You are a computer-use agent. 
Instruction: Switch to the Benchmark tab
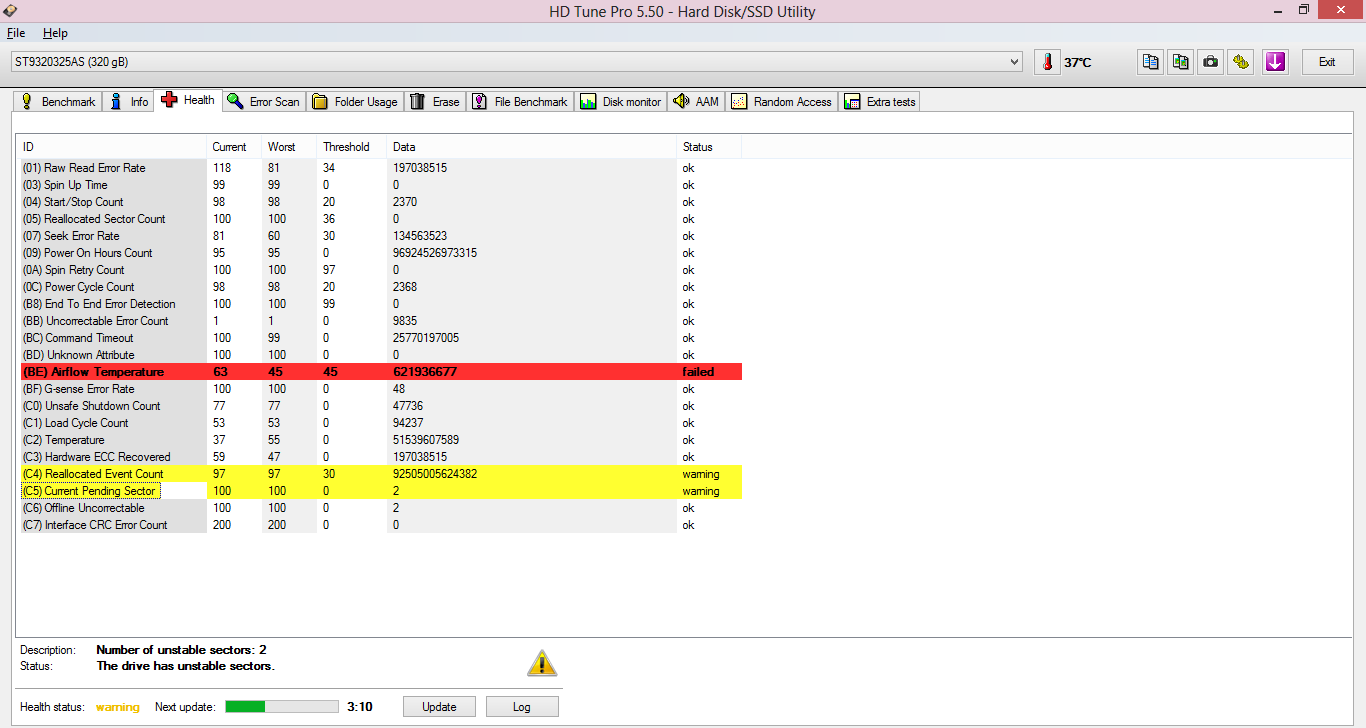click(58, 101)
